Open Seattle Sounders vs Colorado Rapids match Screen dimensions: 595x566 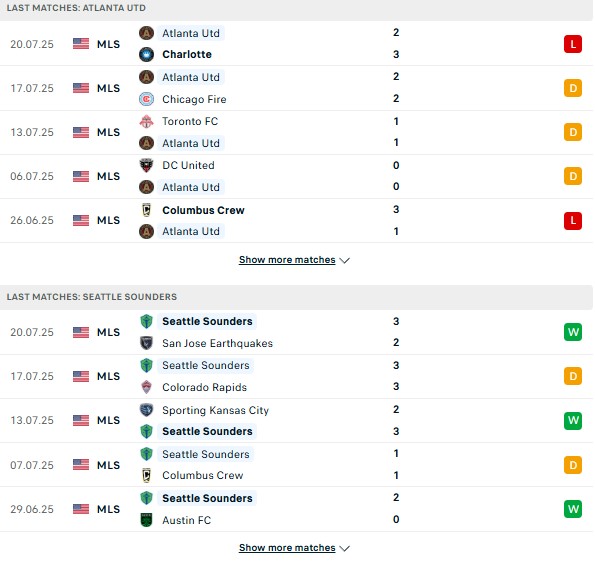click(296, 376)
